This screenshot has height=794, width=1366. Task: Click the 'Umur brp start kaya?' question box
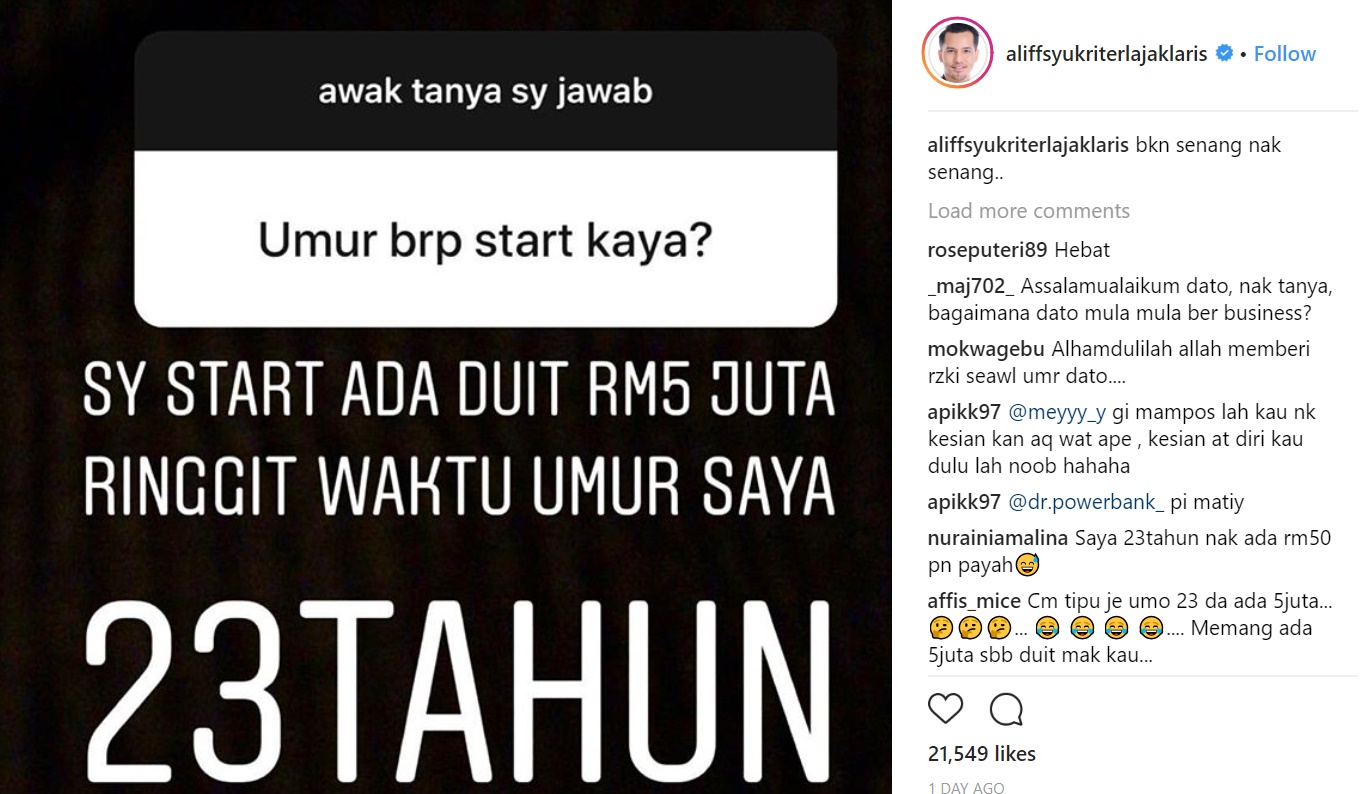pos(486,240)
